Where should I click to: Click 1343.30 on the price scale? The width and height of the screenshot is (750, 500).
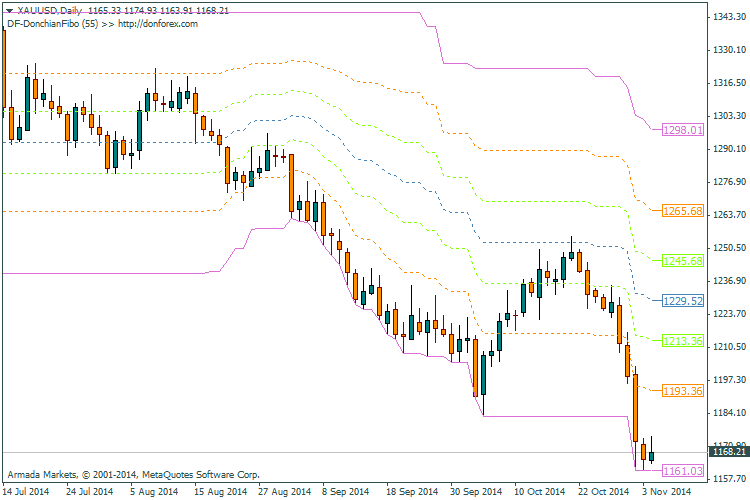point(727,17)
